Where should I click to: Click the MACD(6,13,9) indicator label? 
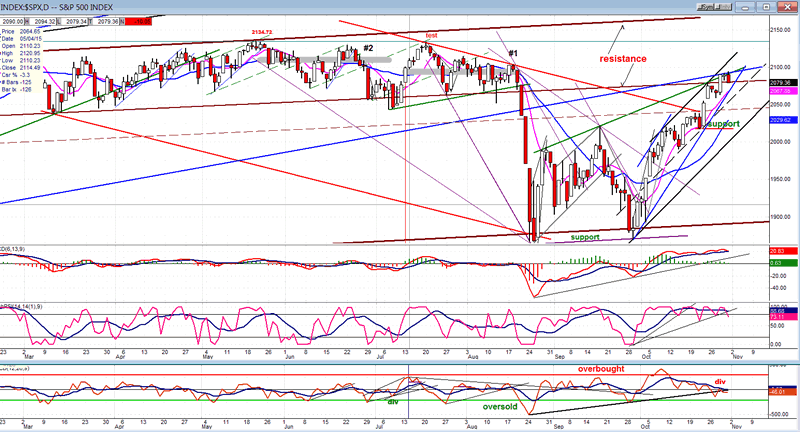[x=13, y=248]
